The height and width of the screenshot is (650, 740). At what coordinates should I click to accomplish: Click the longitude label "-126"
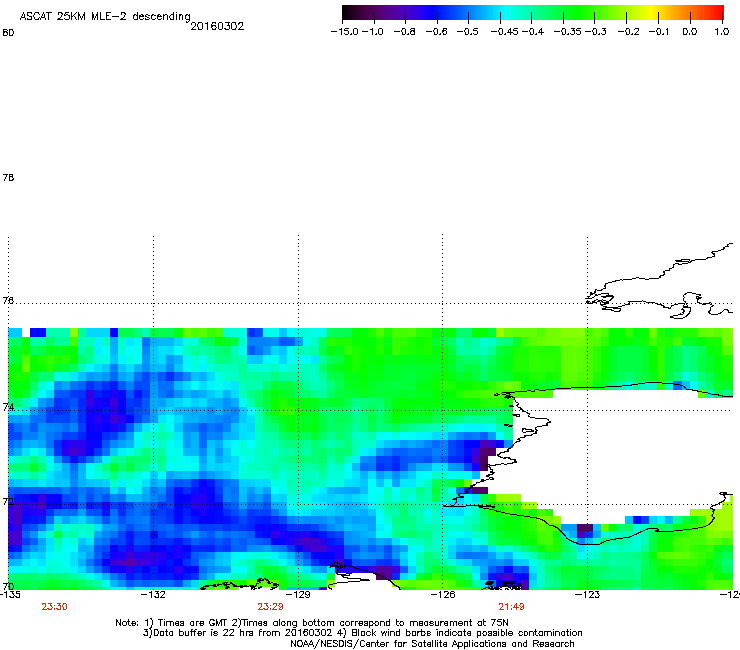443,595
